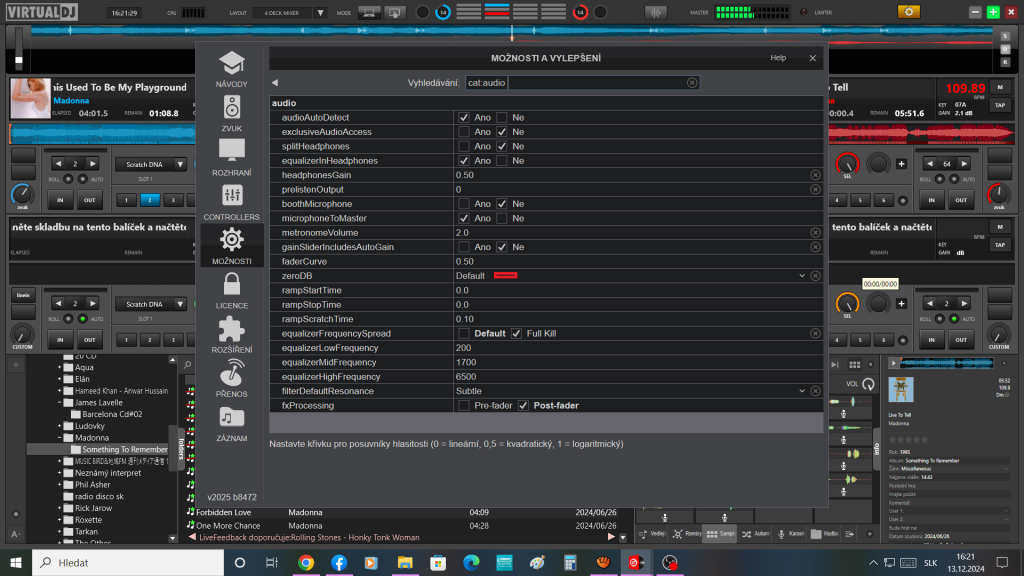Select the Zvuk speaker icon

coord(231,112)
